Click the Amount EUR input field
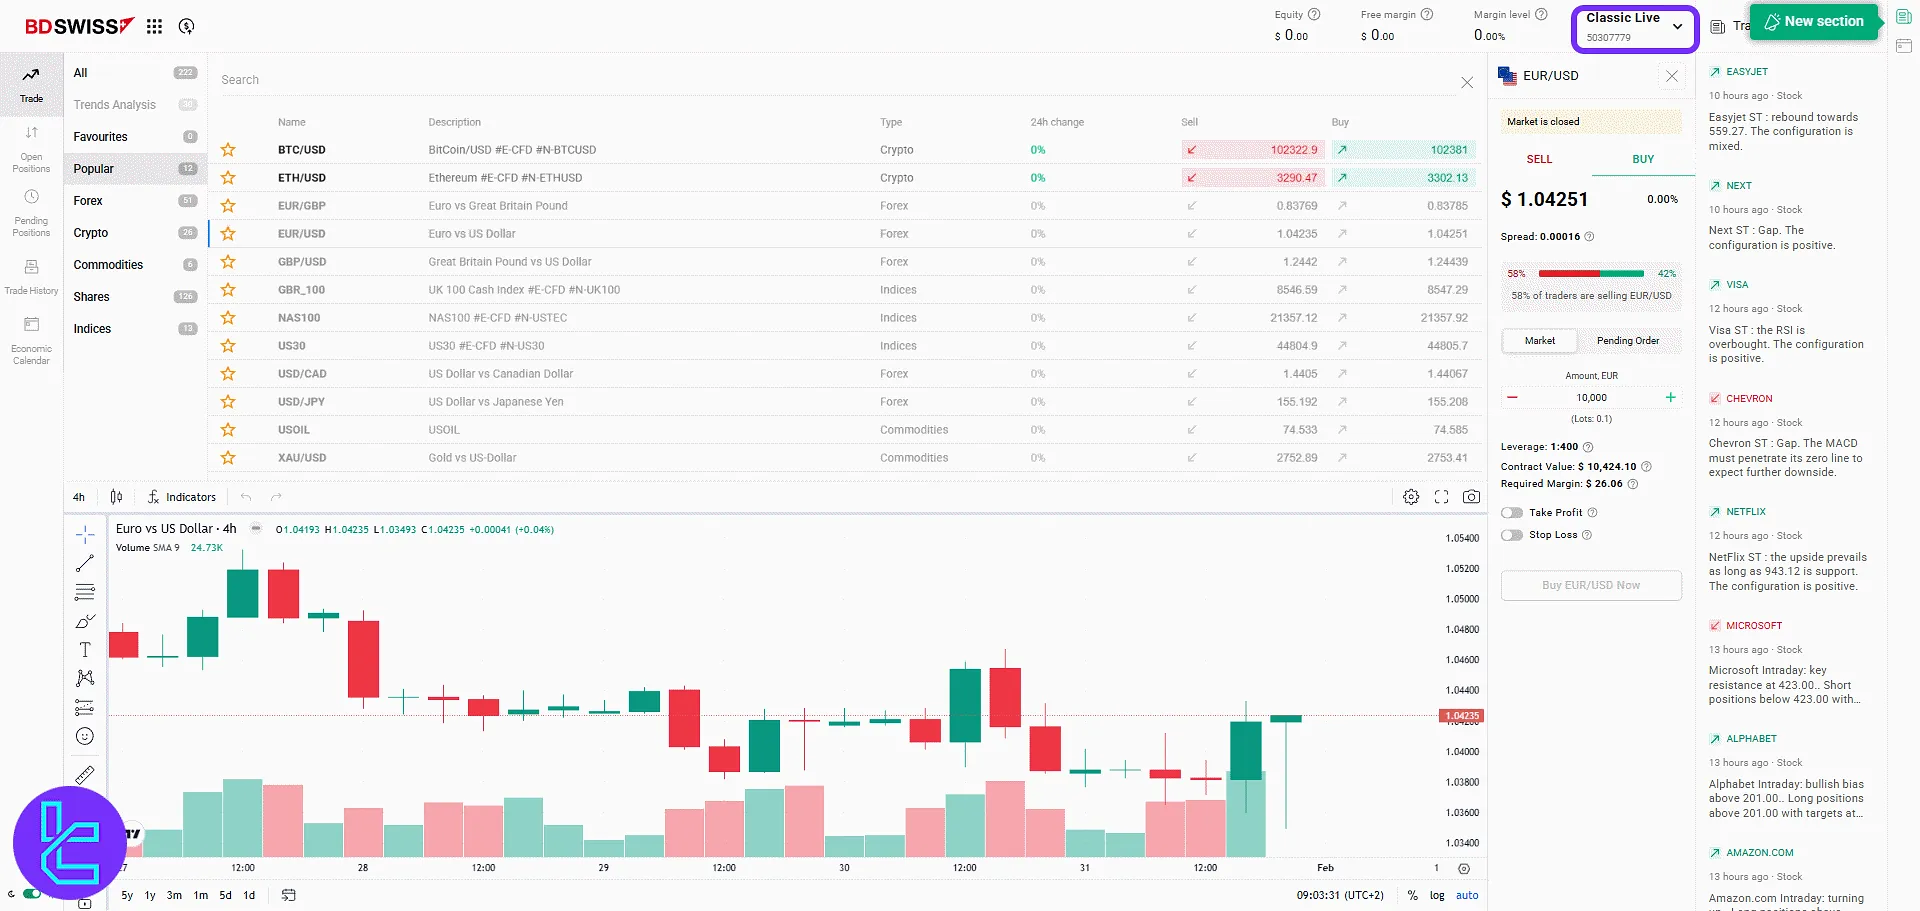The image size is (1920, 911). 1591,398
